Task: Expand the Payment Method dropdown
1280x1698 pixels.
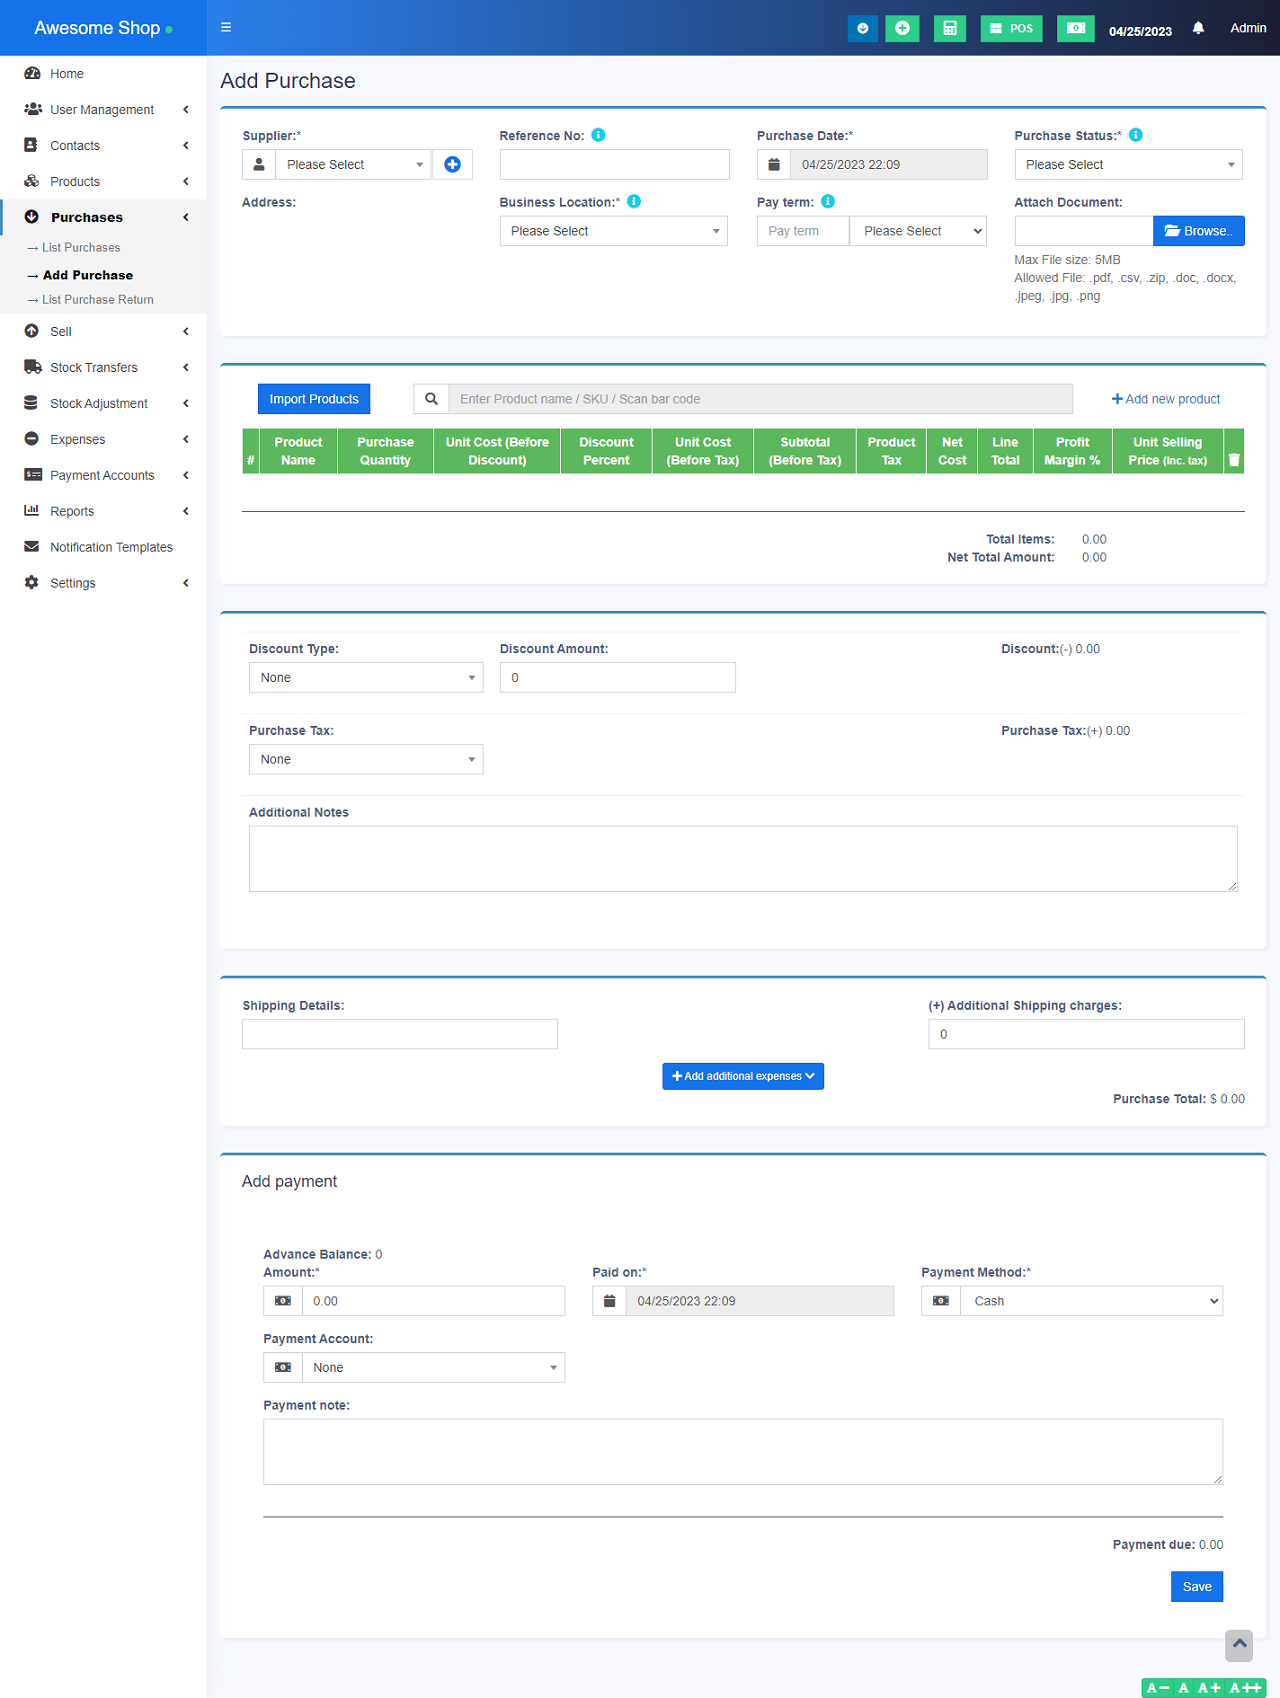Action: 1090,1301
